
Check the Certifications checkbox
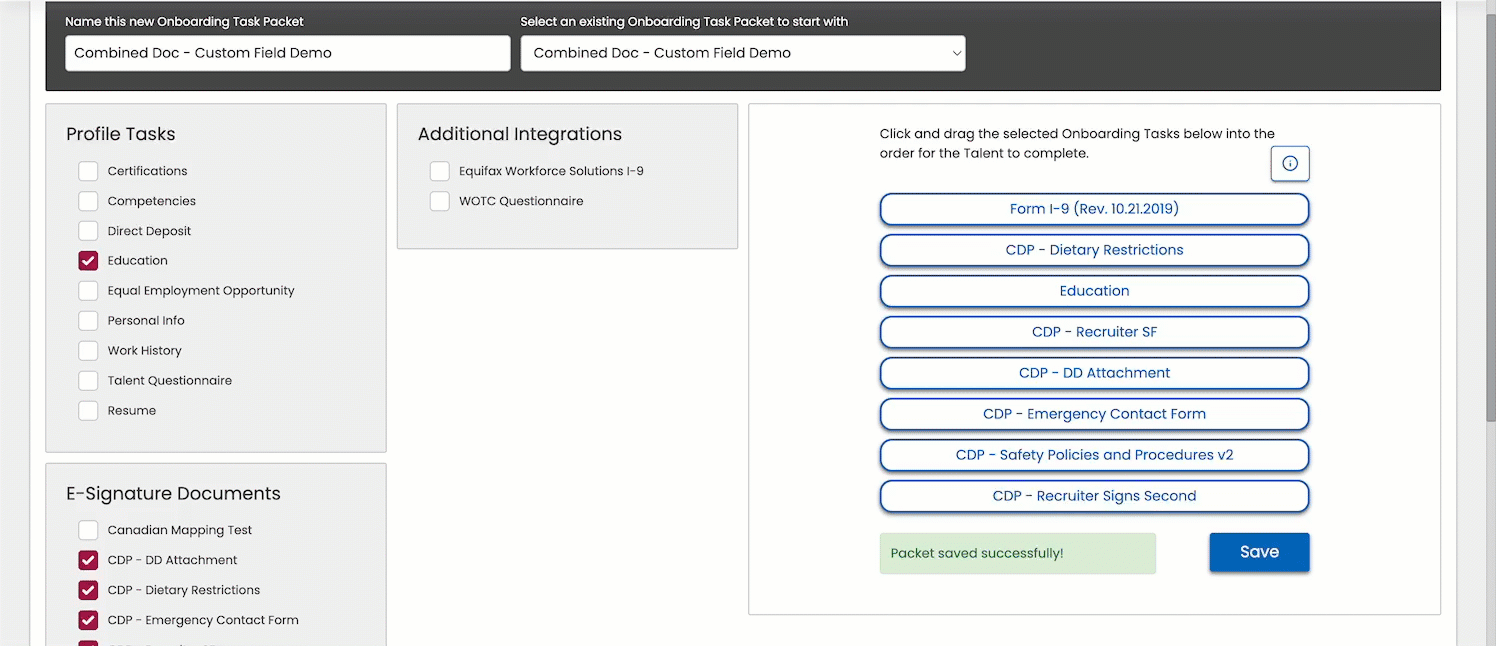click(89, 171)
